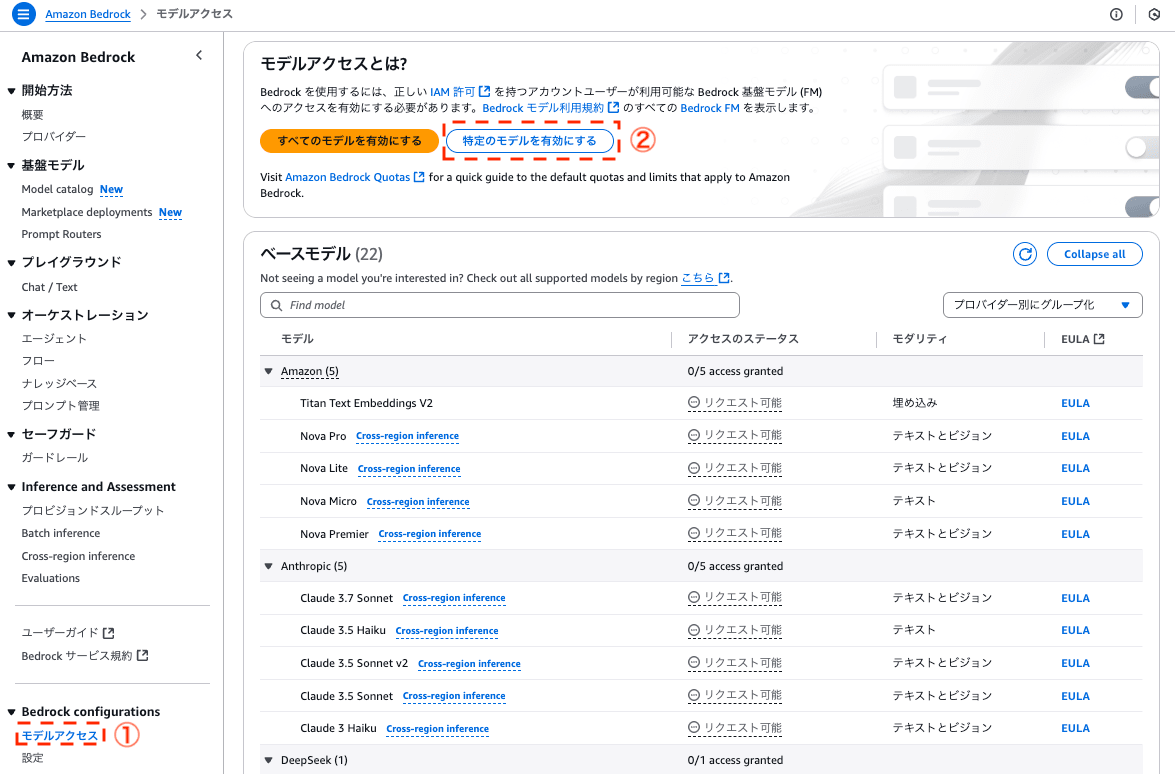
Task: Collapse the 基盤モデル sidebar section
Action: [11, 166]
